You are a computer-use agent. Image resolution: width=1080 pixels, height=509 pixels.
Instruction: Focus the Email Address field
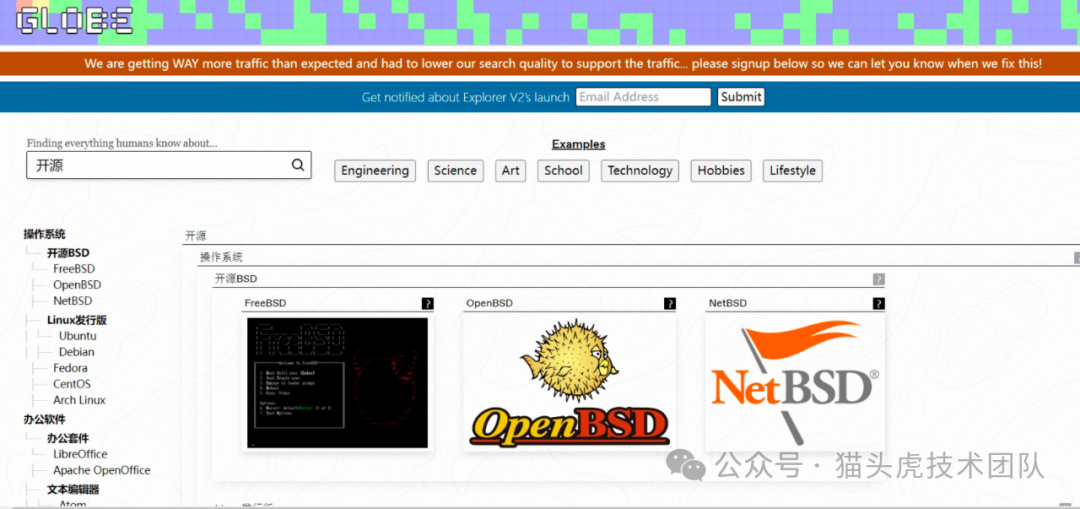[643, 97]
